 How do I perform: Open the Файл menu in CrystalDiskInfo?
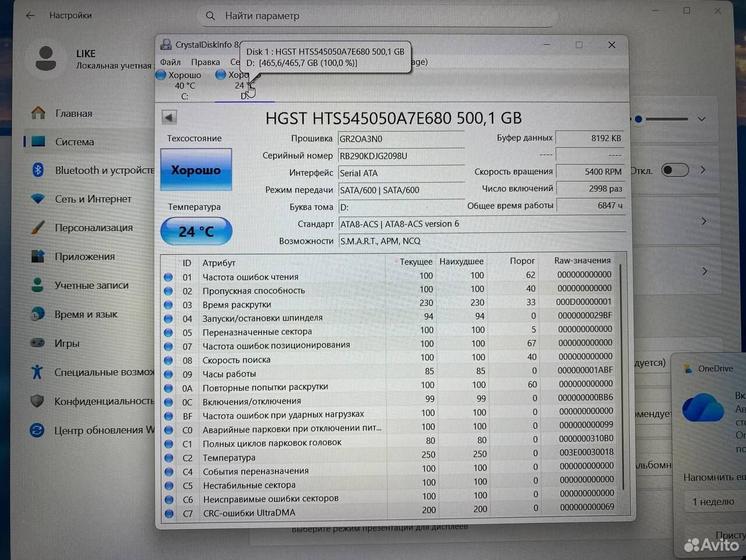170,61
